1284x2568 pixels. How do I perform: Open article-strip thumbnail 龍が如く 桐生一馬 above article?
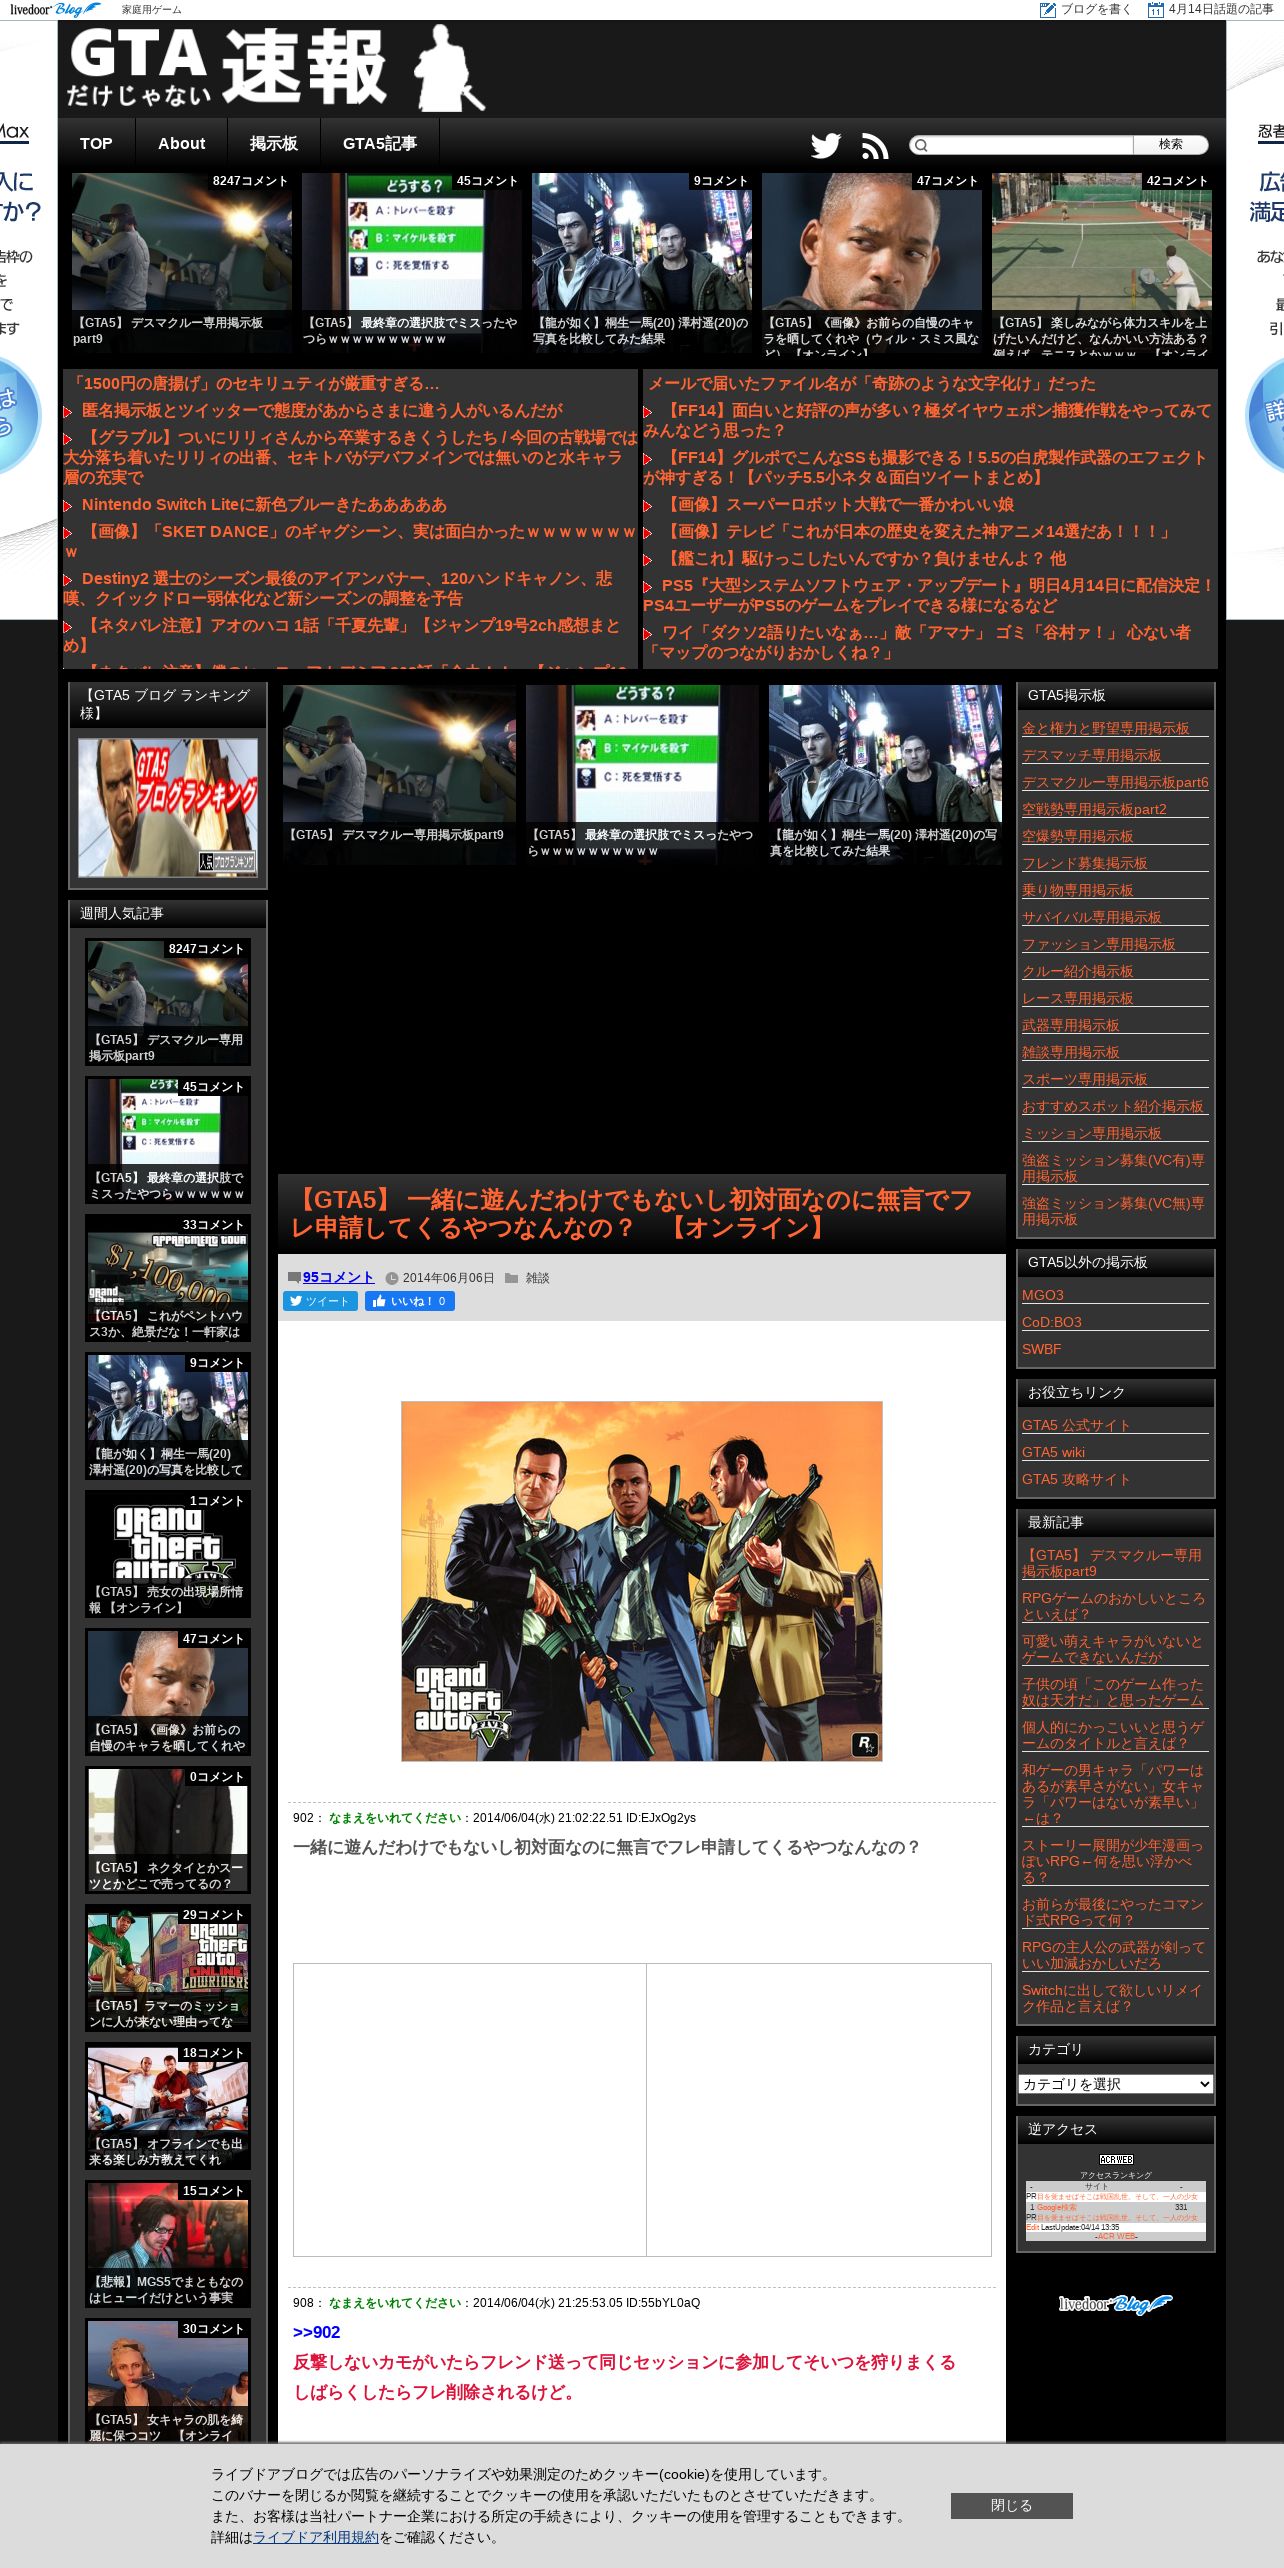pyautogui.click(x=885, y=773)
